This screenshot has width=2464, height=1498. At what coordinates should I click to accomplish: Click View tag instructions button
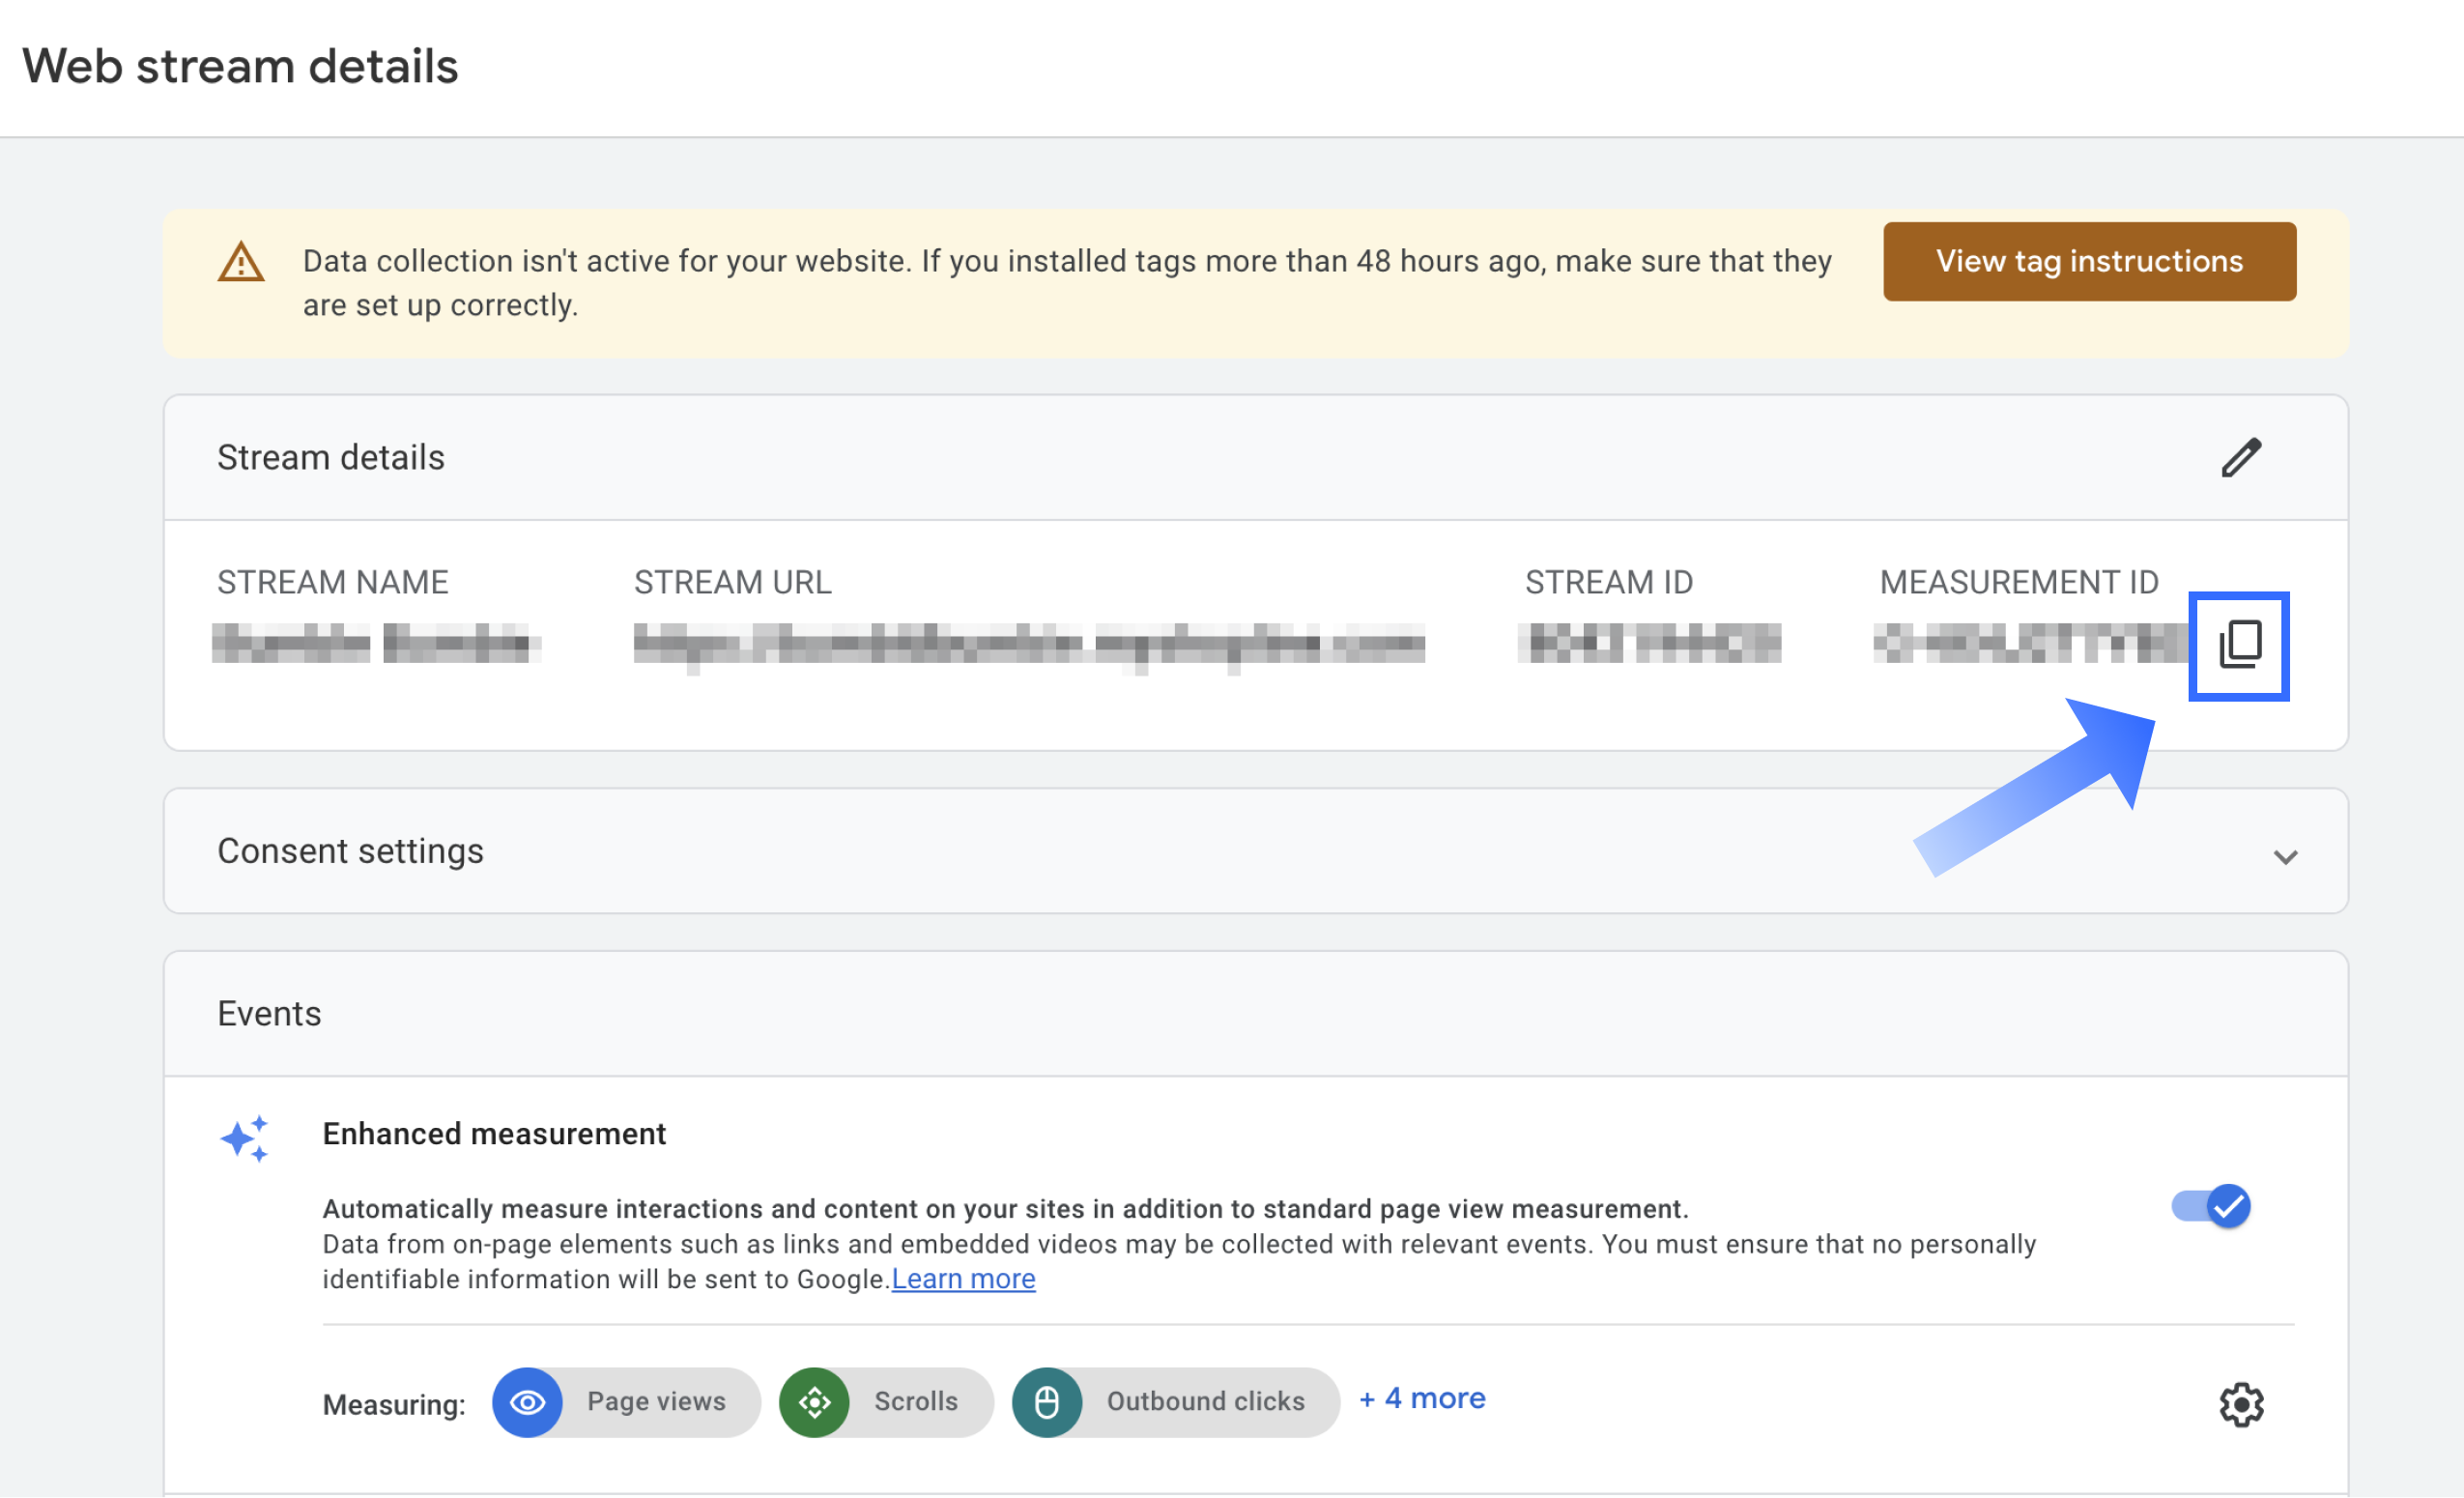coord(2089,262)
